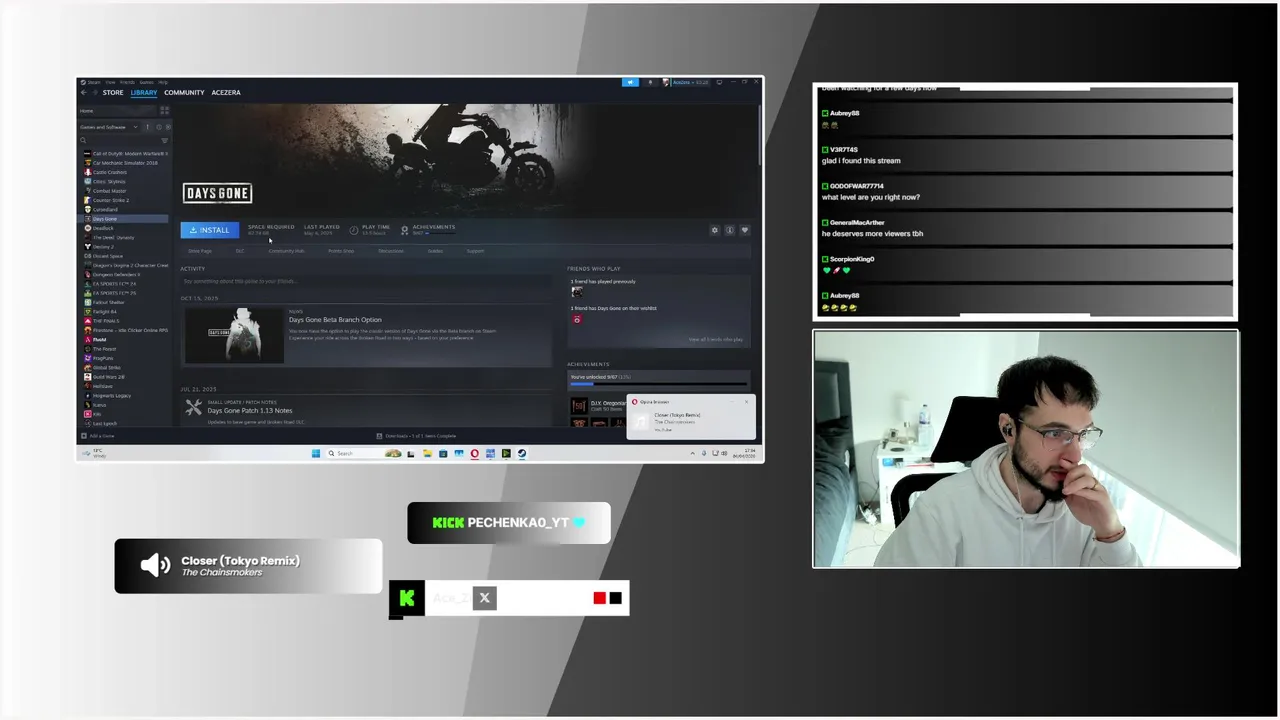Viewport: 1280px width, 720px height.
Task: Select The Forest in the library list
Action: point(125,349)
